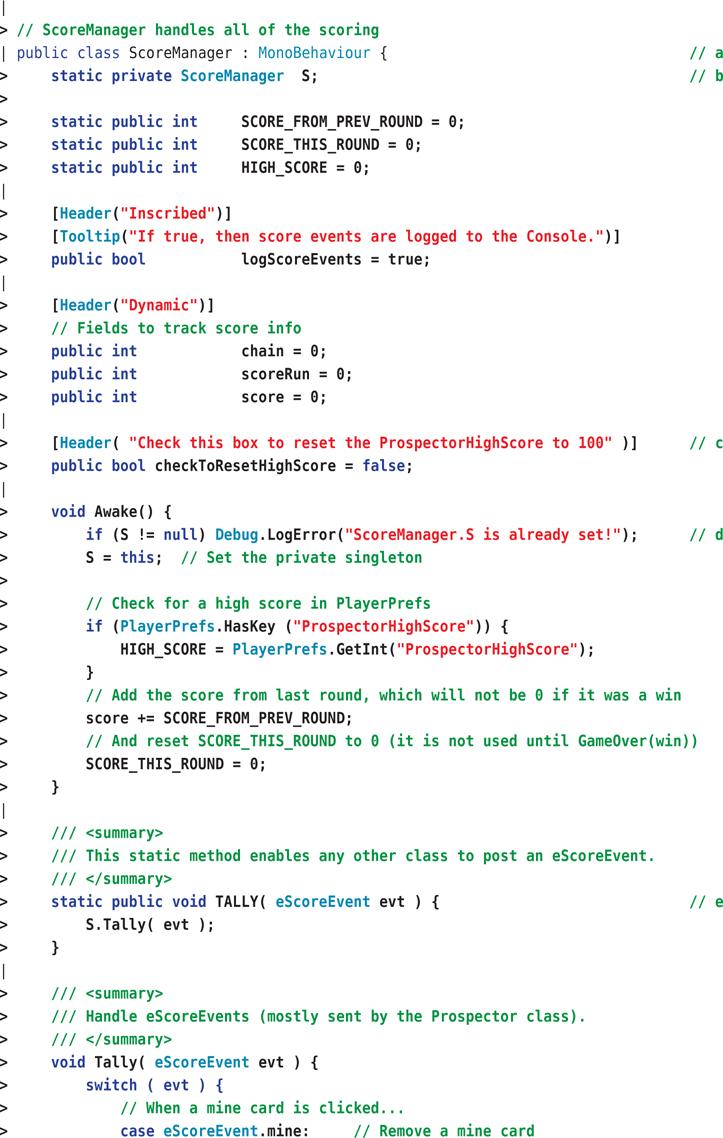Click the "HIGH_SCORE = 0;" field declaration

[x=305, y=168]
